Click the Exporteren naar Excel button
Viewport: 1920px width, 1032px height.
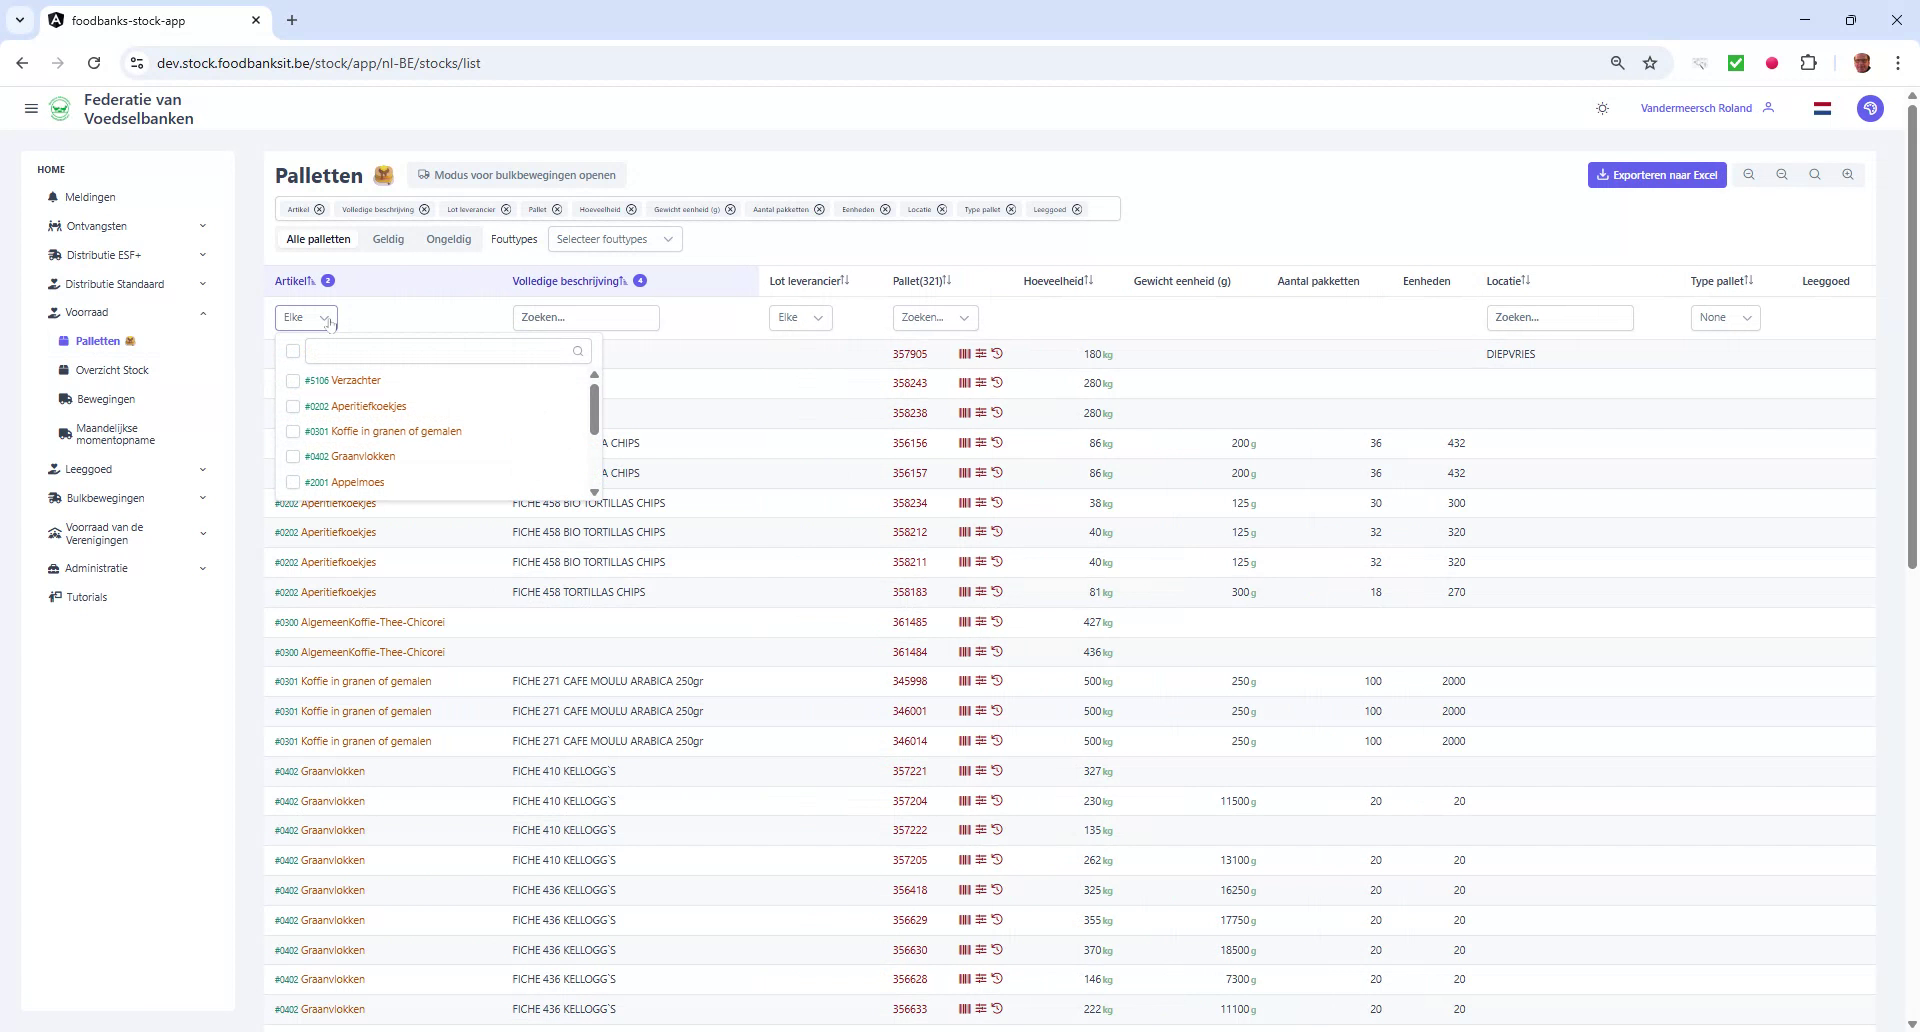(x=1656, y=174)
